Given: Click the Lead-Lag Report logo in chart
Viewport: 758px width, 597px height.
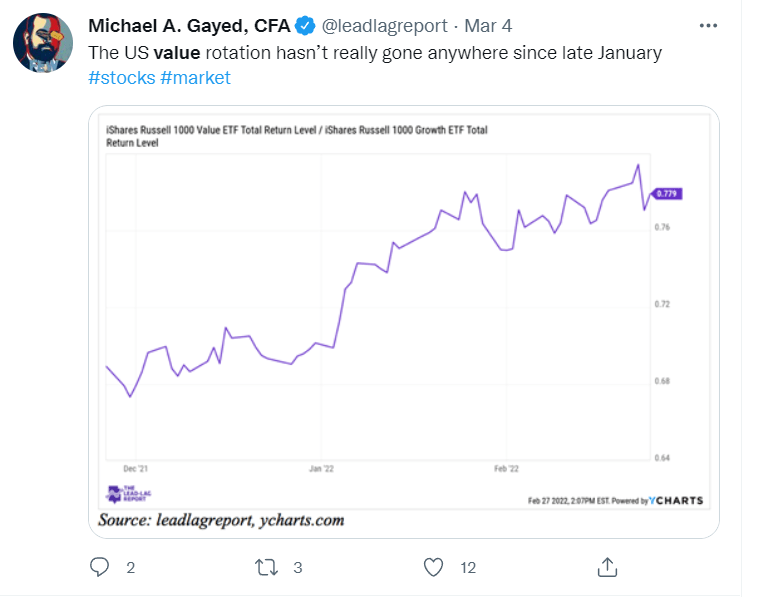Looking at the screenshot, I should 129,493.
